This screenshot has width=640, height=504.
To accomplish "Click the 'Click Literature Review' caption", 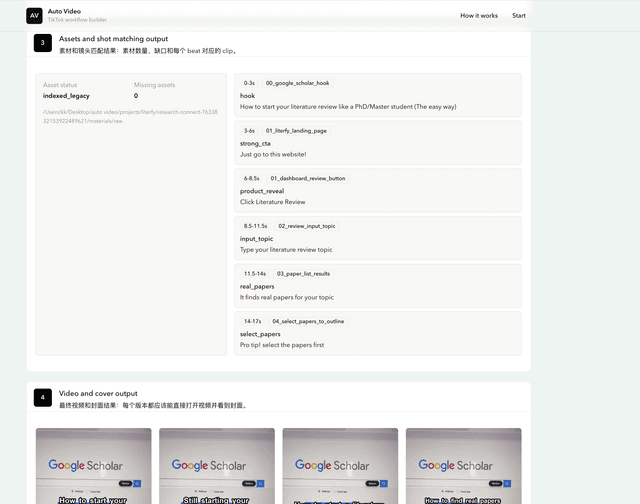I will (x=273, y=202).
